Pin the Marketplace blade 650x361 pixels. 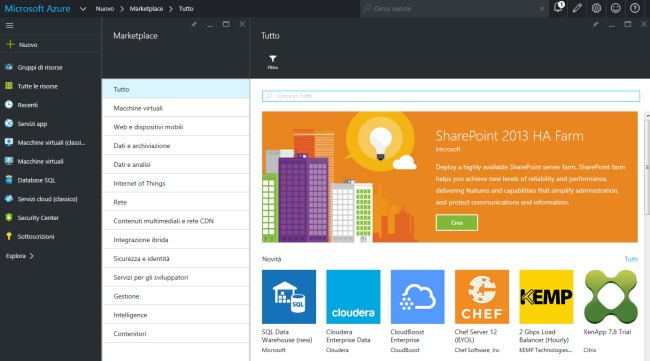[x=194, y=24]
